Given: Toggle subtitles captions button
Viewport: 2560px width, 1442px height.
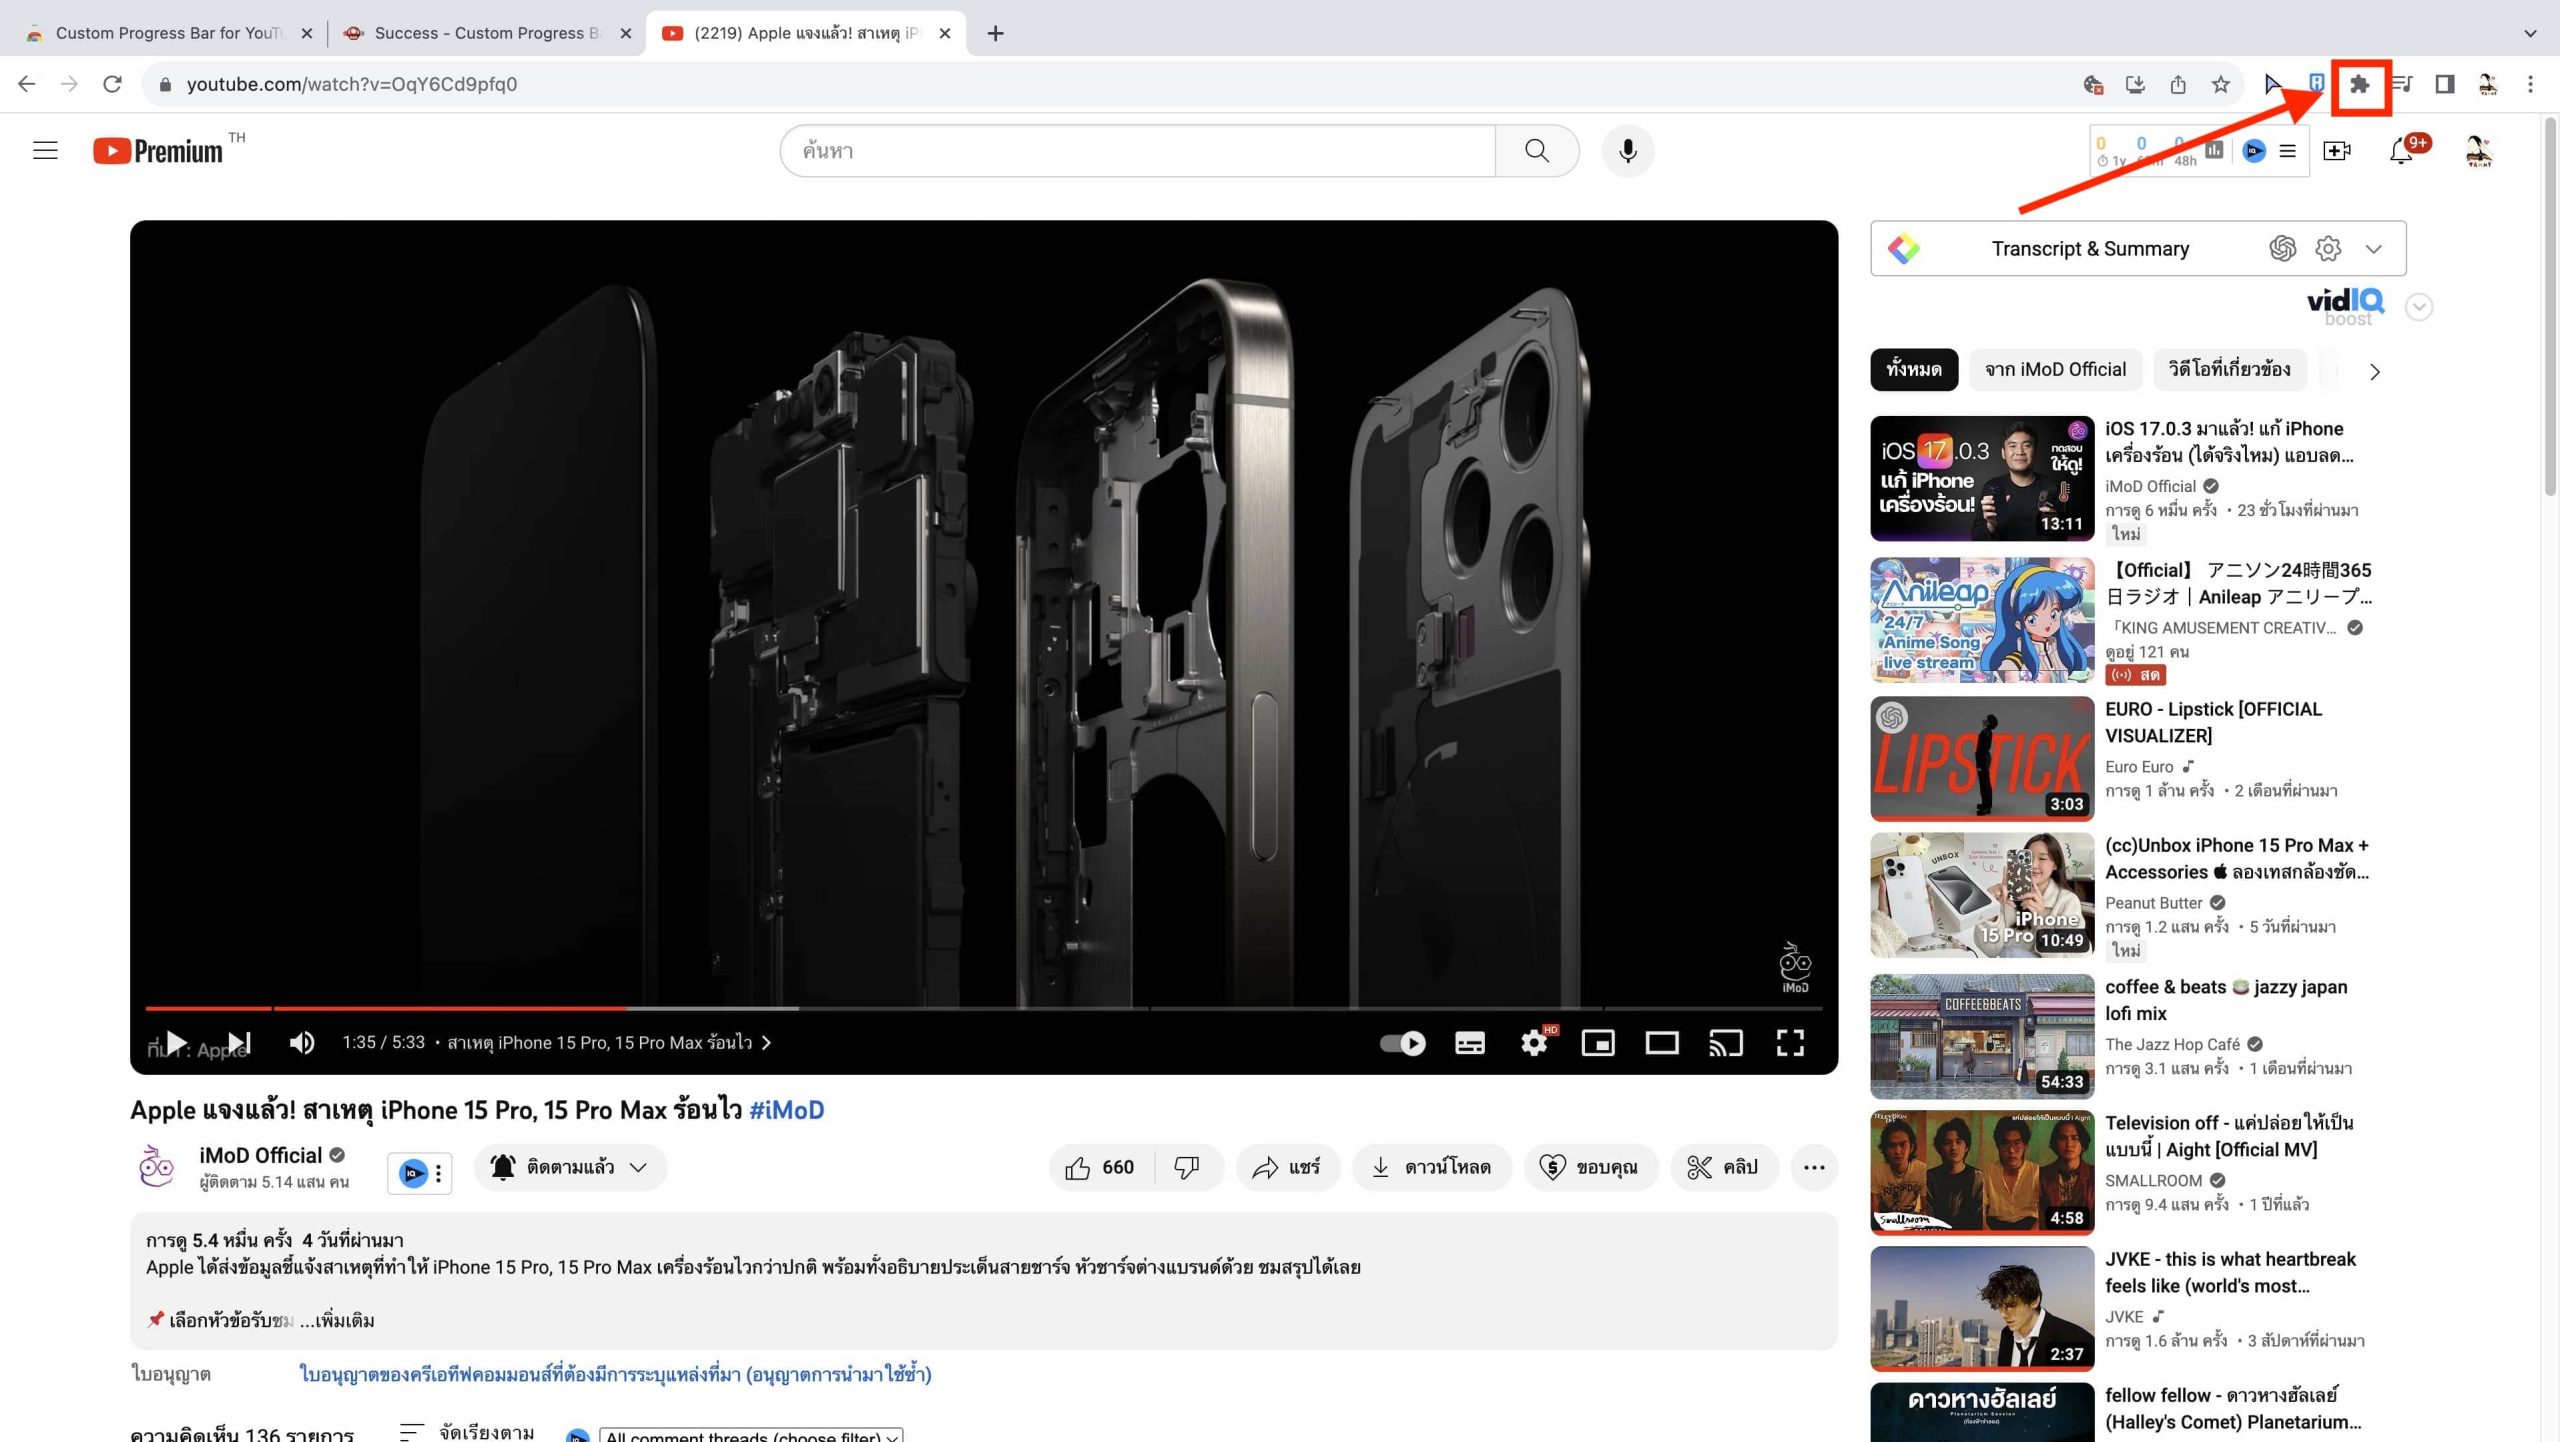Looking at the screenshot, I should (1469, 1043).
